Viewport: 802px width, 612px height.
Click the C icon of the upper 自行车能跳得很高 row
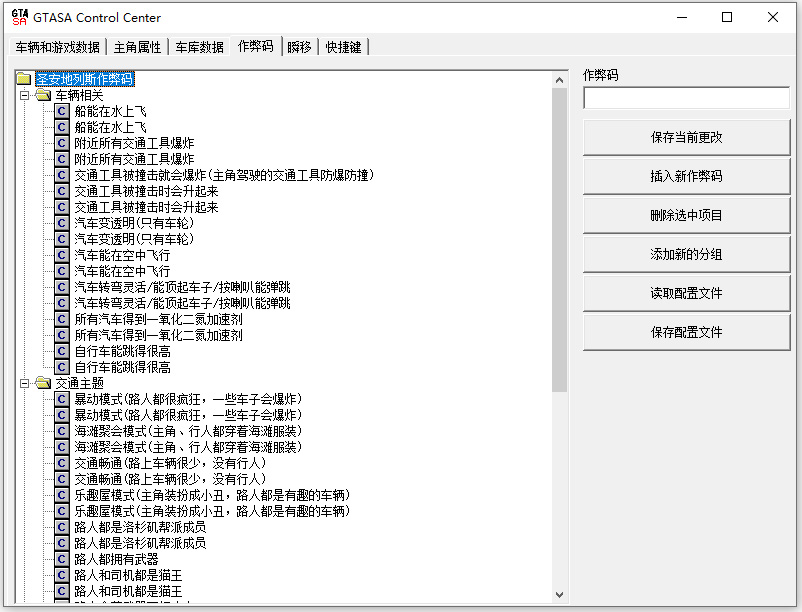coord(62,351)
